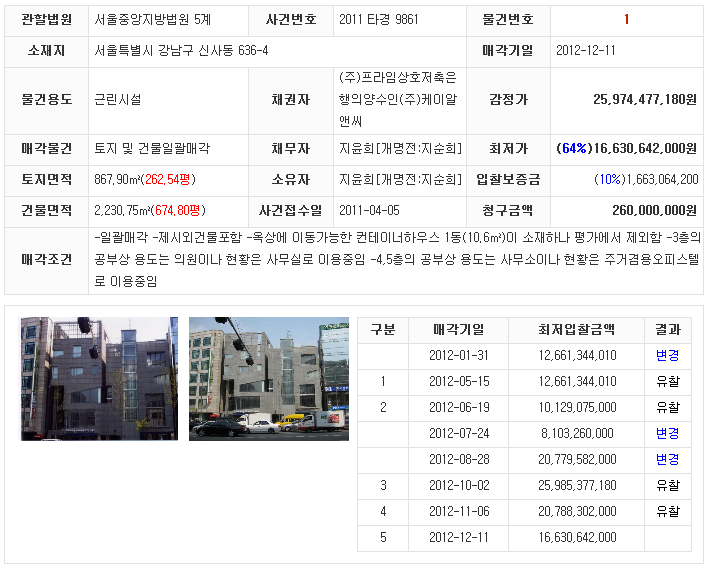704x575 pixels.
Task: Click the 유찰 result for 2012-05-15
Action: tap(667, 382)
